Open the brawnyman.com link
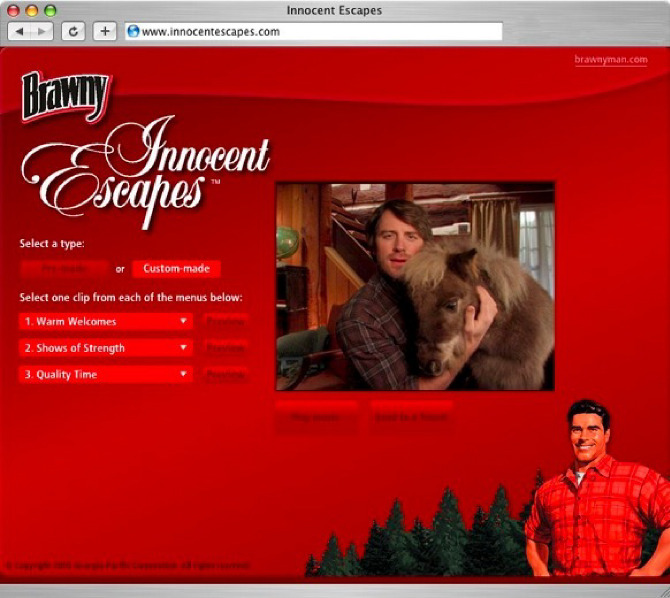The height and width of the screenshot is (598, 670). click(611, 59)
